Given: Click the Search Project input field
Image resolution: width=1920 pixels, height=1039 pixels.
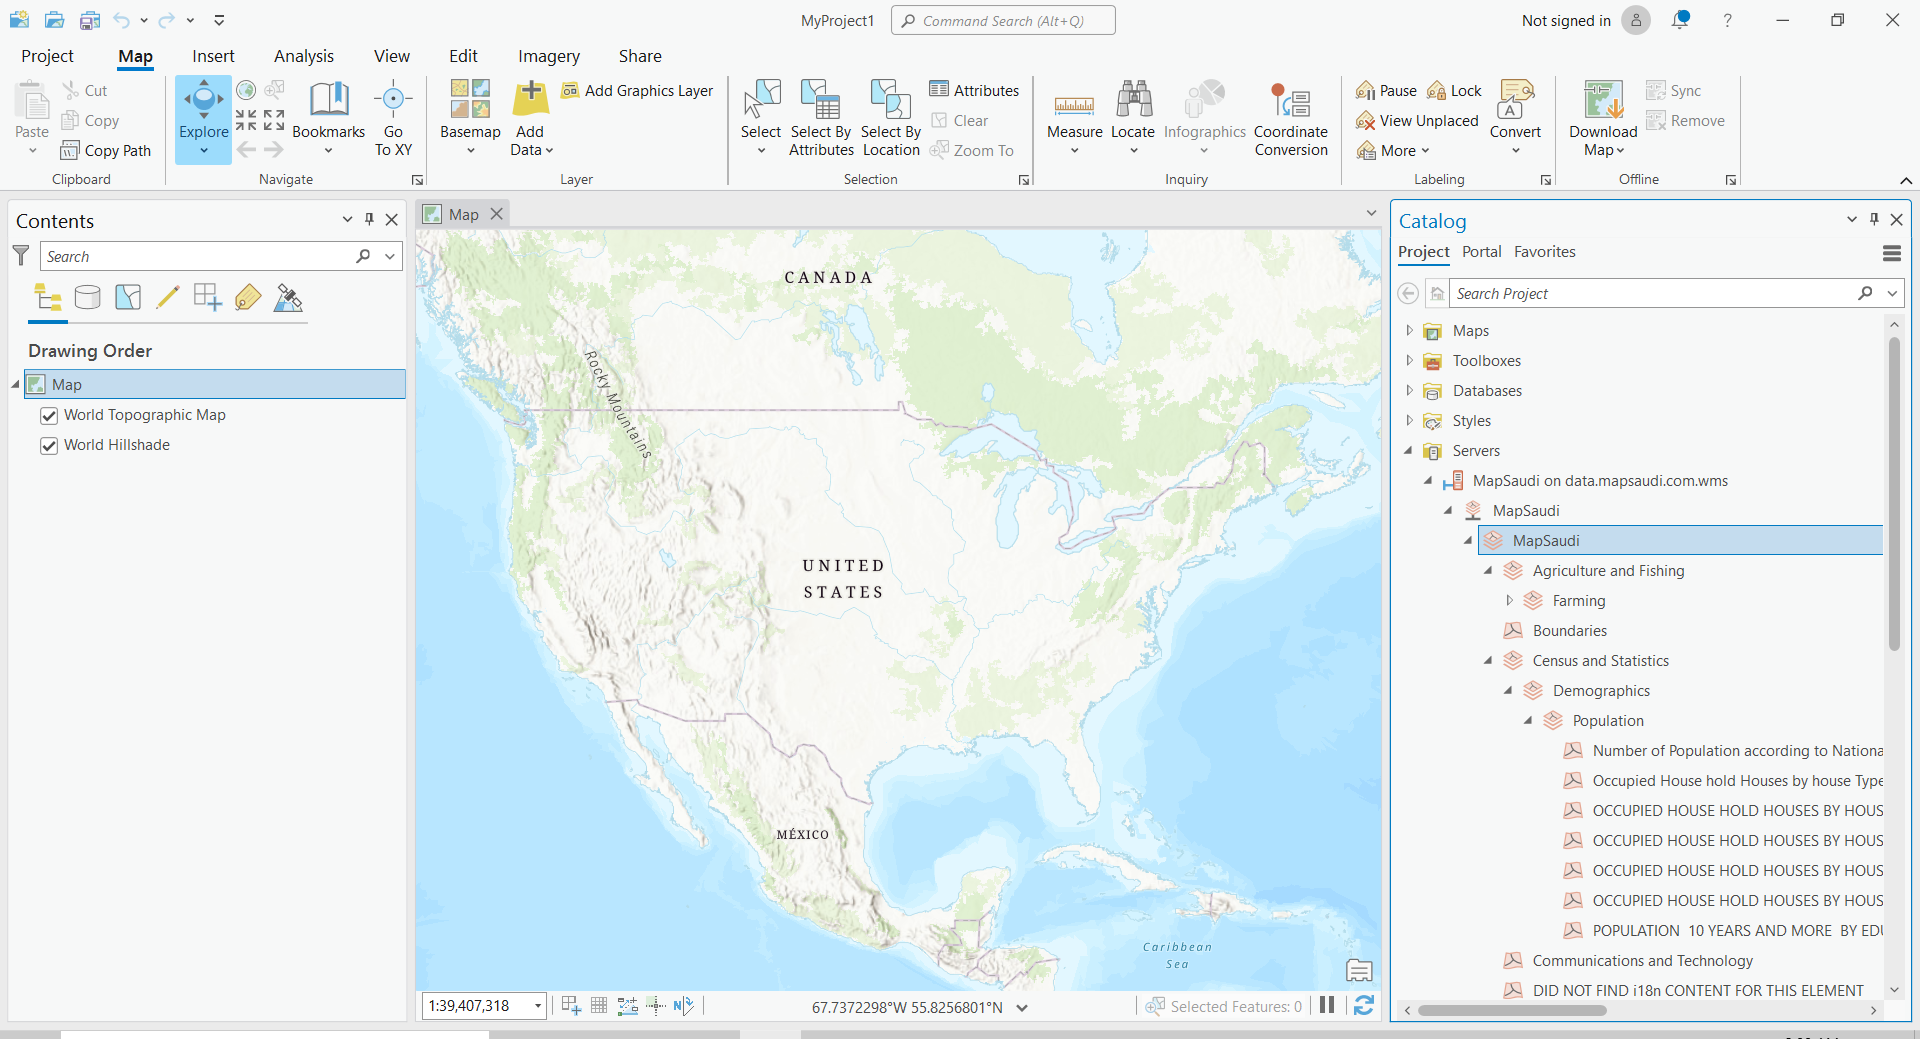Looking at the screenshot, I should pos(1650,294).
